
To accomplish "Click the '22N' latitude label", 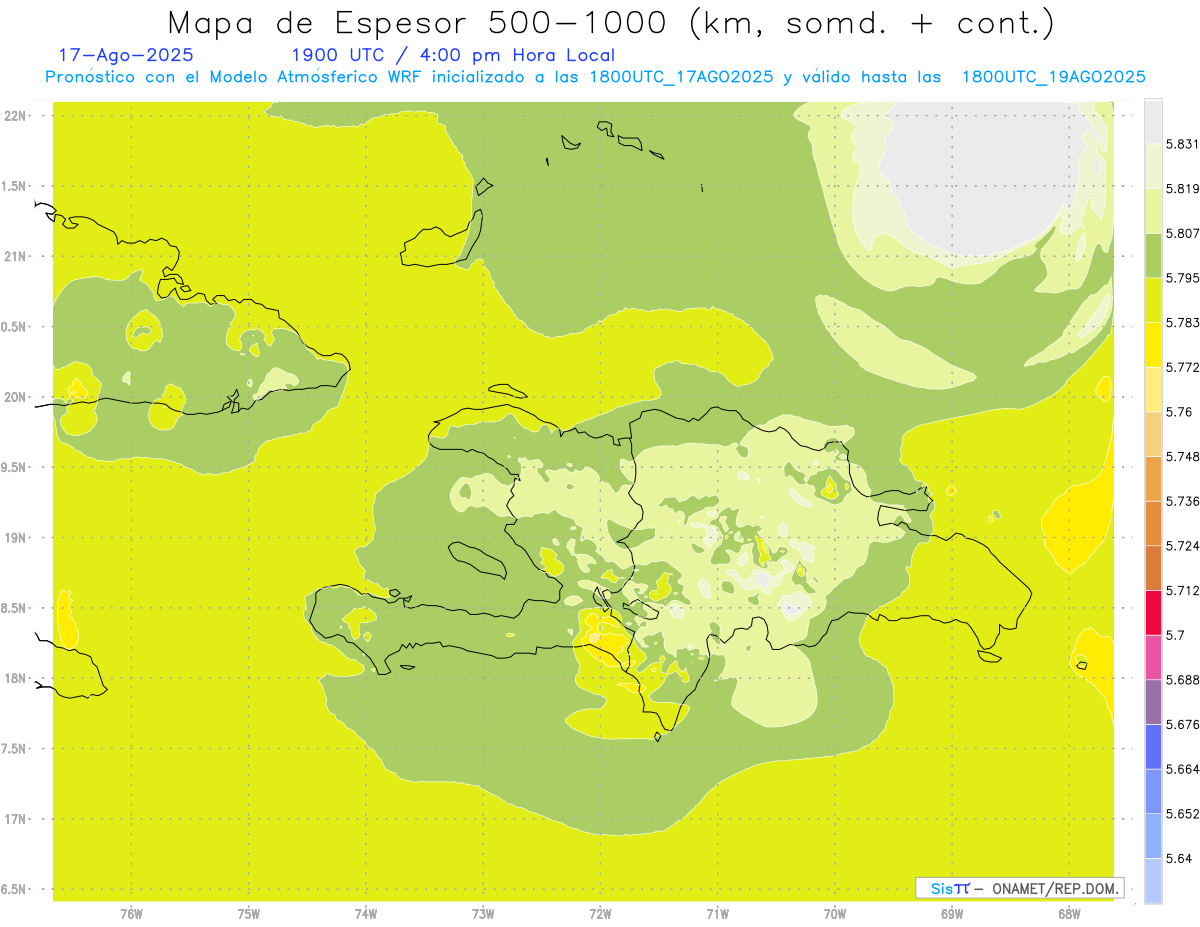I will tap(14, 116).
